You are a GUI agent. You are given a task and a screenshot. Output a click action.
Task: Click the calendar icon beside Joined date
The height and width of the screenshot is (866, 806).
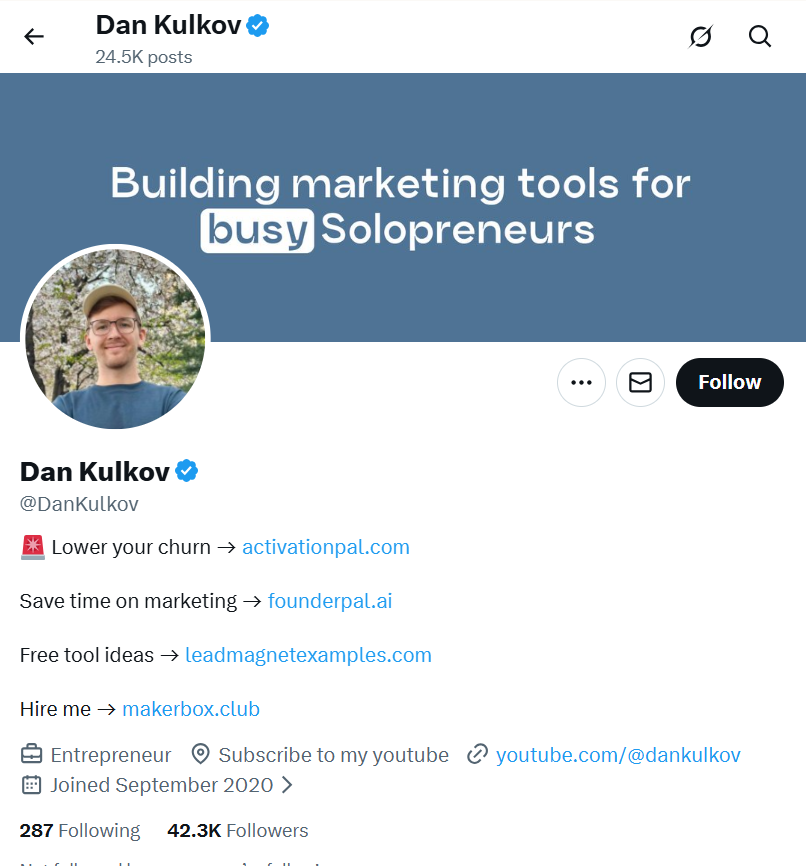(30, 785)
